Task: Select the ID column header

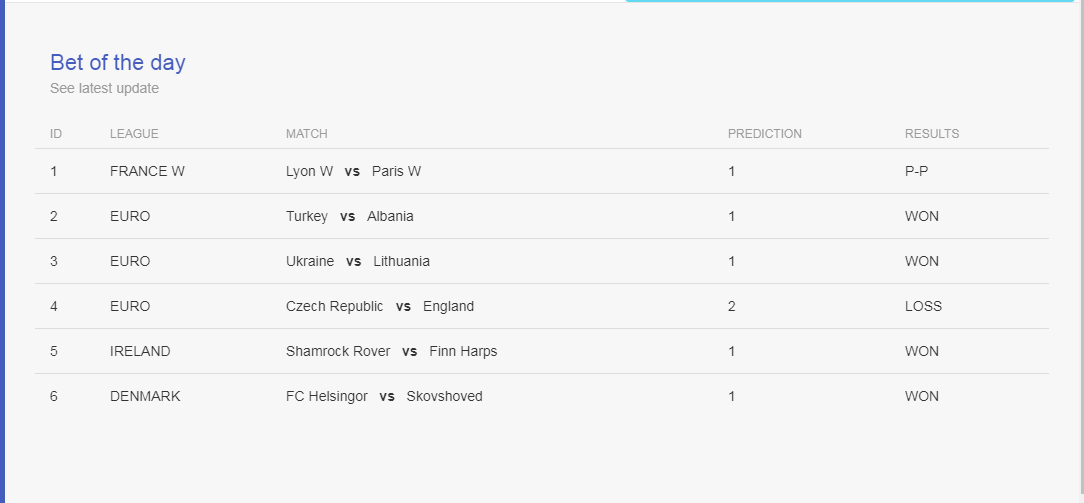Action: click(x=56, y=134)
